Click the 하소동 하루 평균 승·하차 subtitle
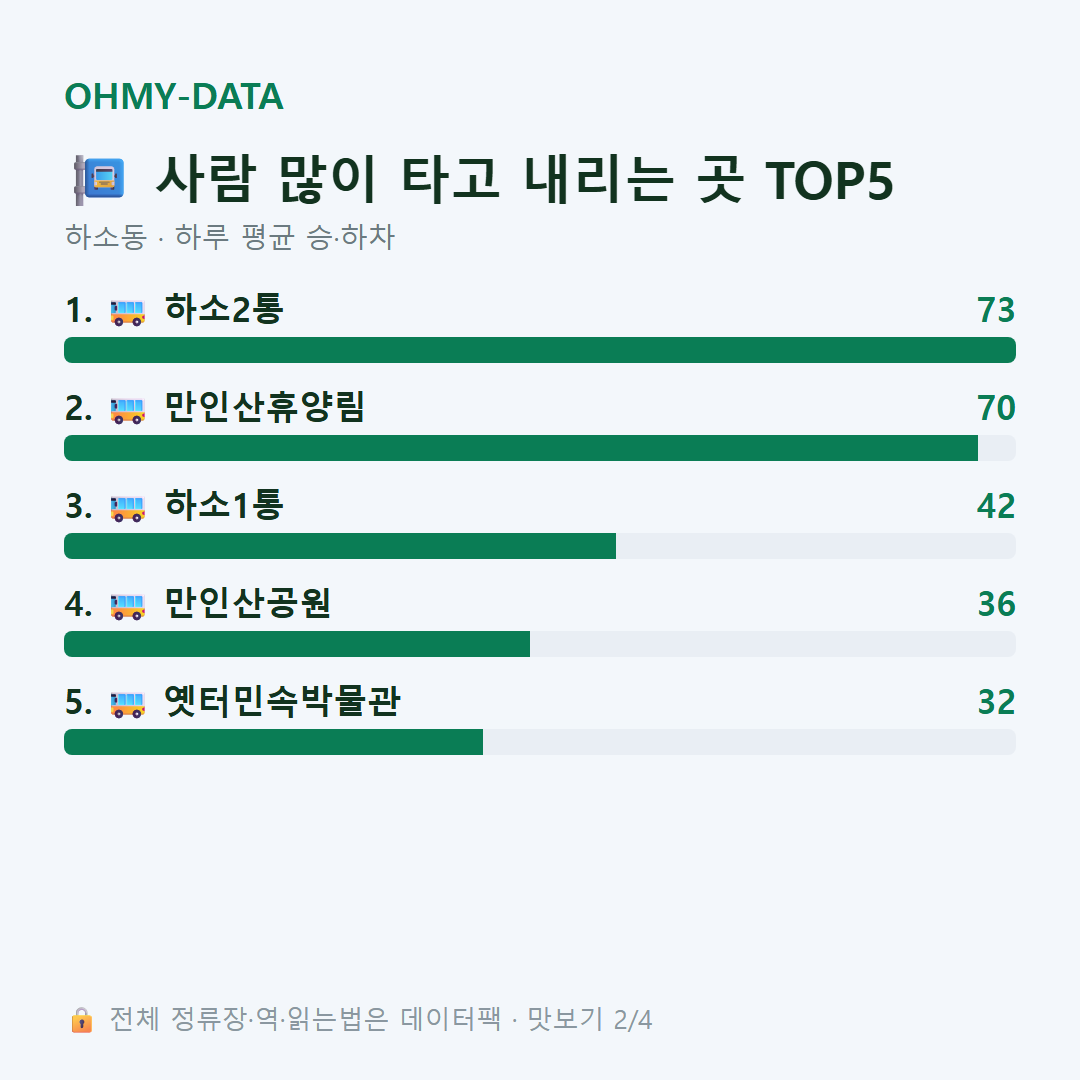Viewport: 1080px width, 1080px height. (229, 236)
